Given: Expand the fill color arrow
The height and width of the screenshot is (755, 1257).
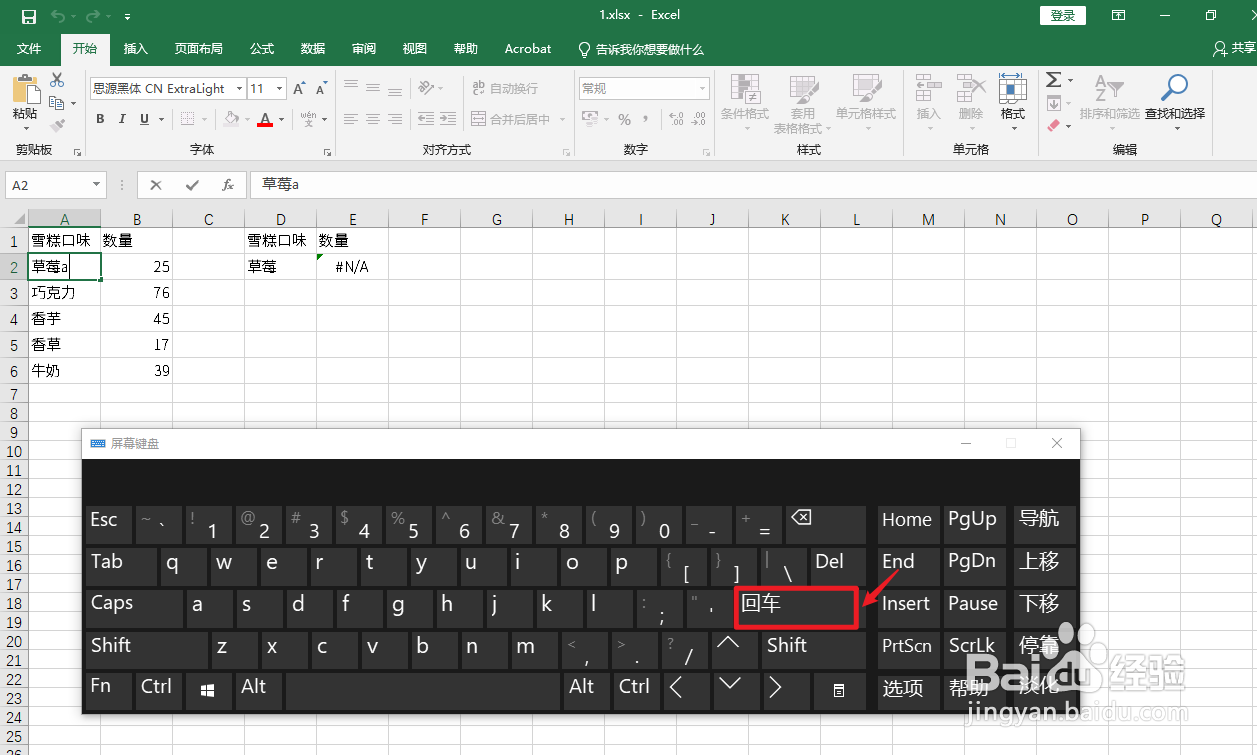Looking at the screenshot, I should point(247,119).
